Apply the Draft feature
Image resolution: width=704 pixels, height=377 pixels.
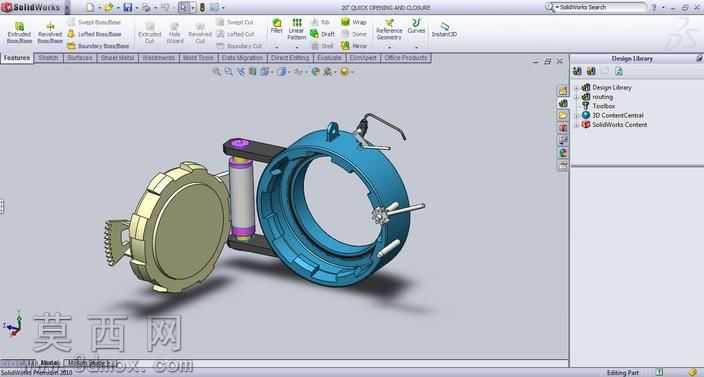pyautogui.click(x=323, y=34)
